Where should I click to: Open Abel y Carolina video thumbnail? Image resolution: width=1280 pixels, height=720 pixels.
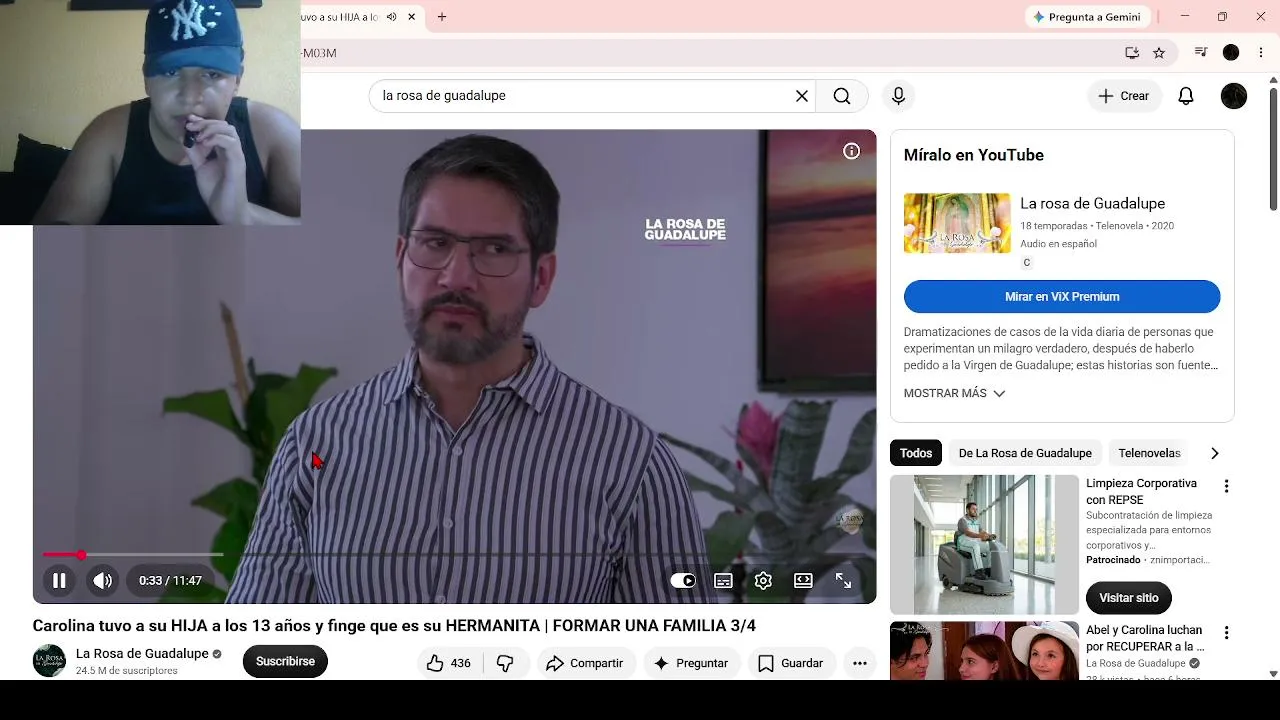click(984, 651)
